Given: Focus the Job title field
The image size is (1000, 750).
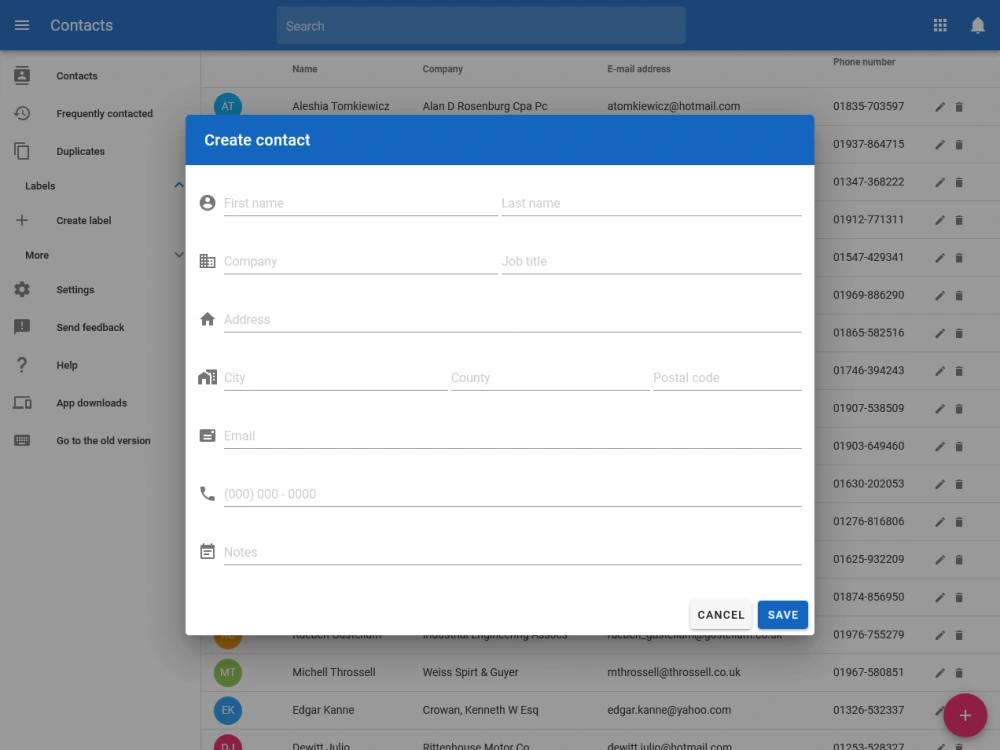Looking at the screenshot, I should click(x=651, y=261).
